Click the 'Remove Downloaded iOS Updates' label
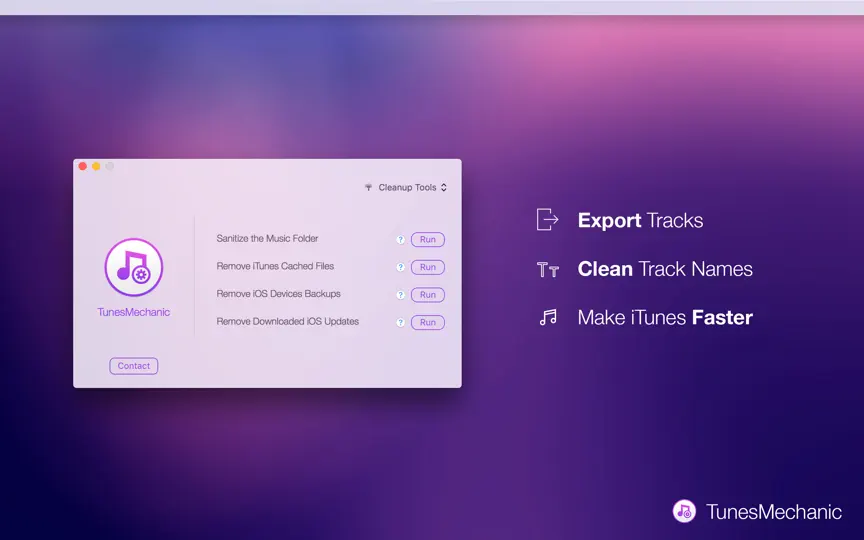864x540 pixels. tap(288, 321)
